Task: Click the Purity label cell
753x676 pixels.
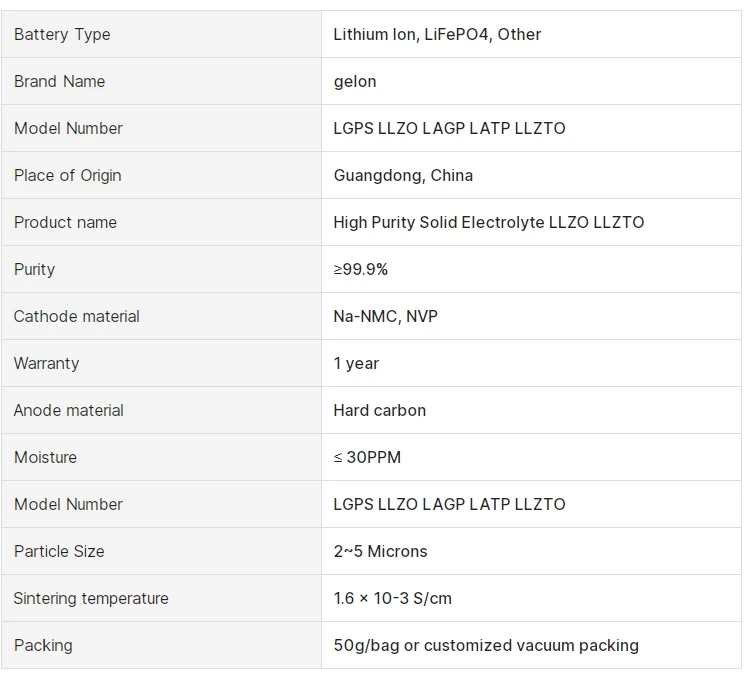Action: tap(34, 269)
